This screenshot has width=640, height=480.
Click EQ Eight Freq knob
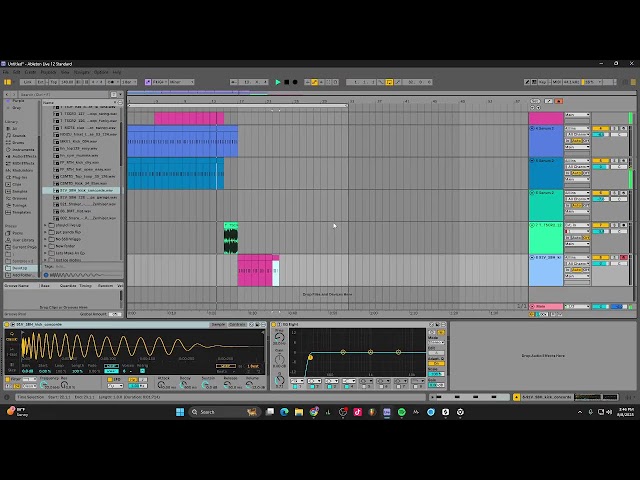point(279,338)
